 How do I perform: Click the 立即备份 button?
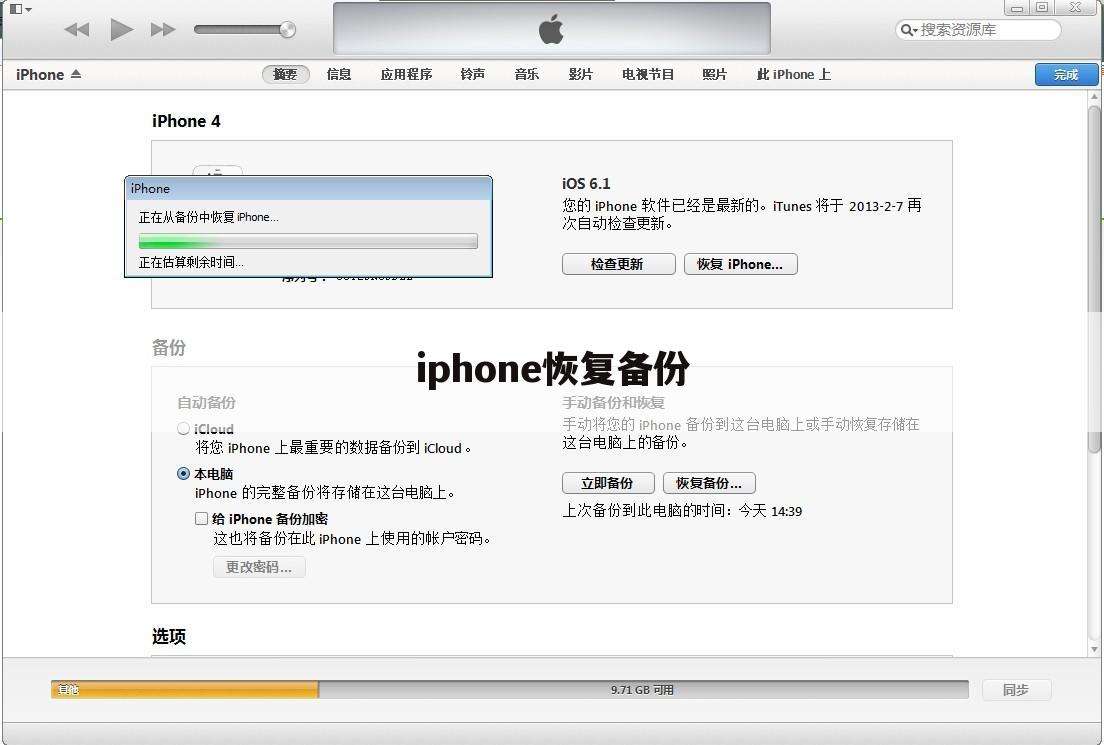608,483
